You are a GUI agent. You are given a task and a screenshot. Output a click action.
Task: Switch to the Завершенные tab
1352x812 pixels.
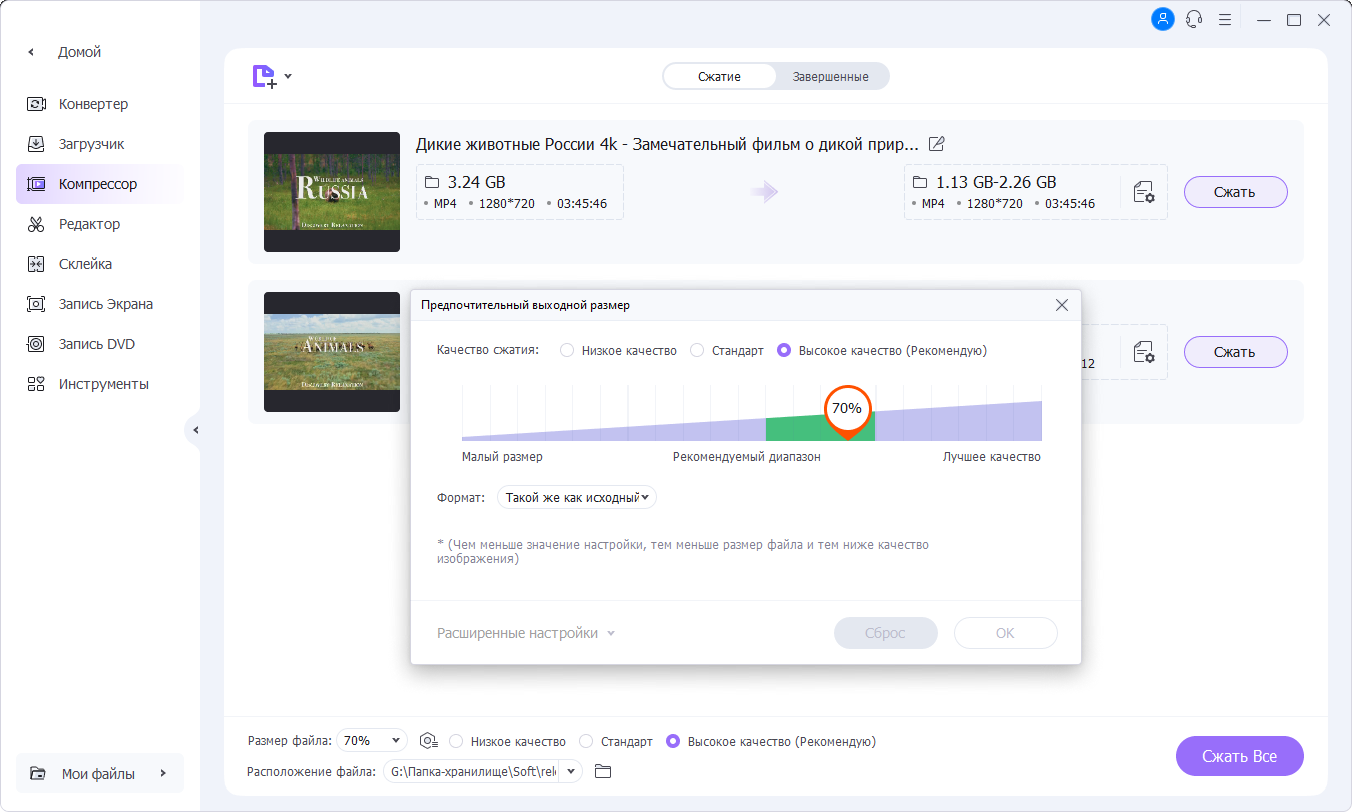pos(830,77)
